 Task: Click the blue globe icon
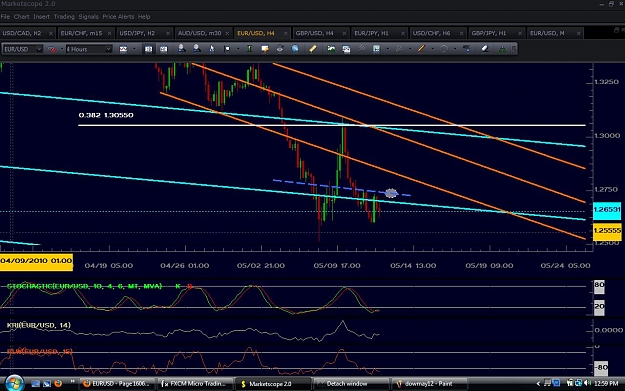[295, 49]
